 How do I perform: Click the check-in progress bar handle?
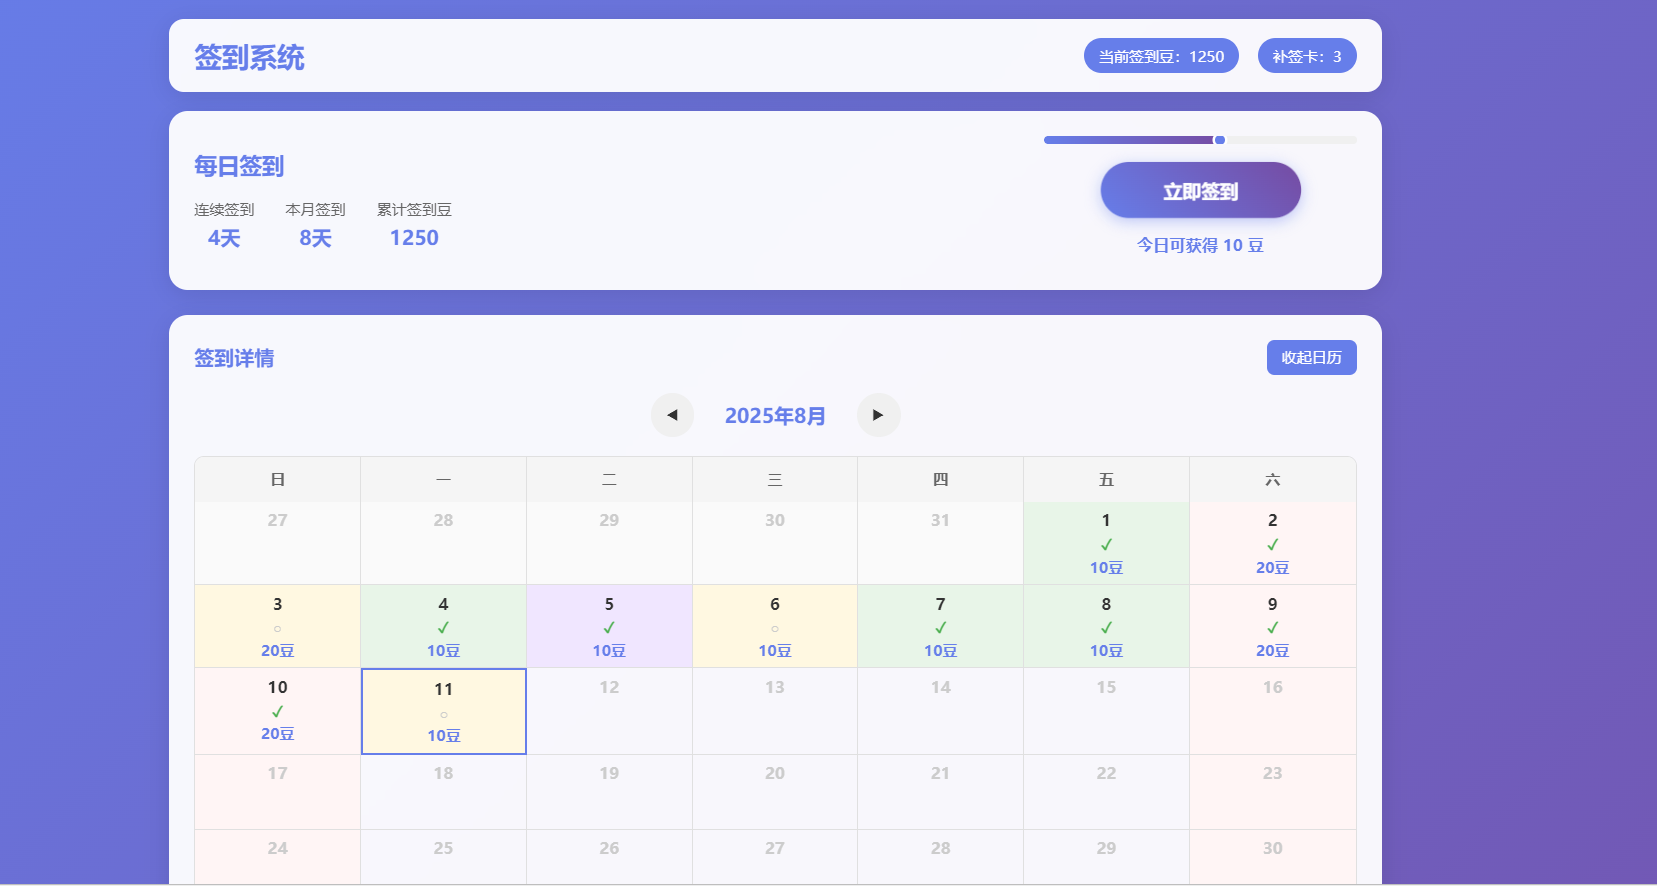(1219, 140)
